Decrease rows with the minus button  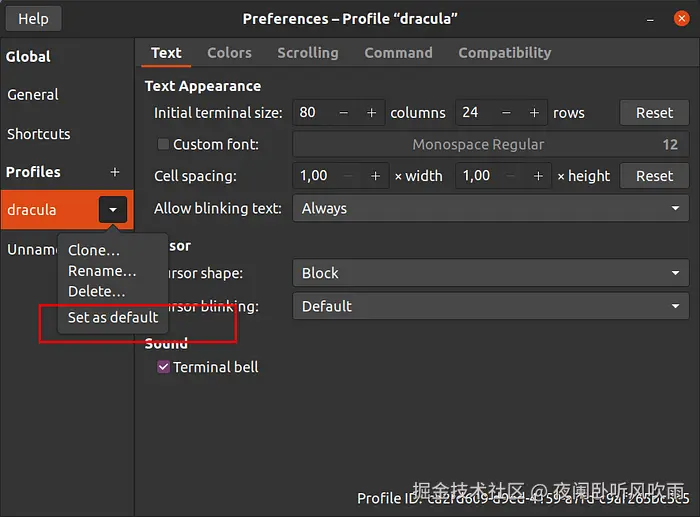pos(506,113)
